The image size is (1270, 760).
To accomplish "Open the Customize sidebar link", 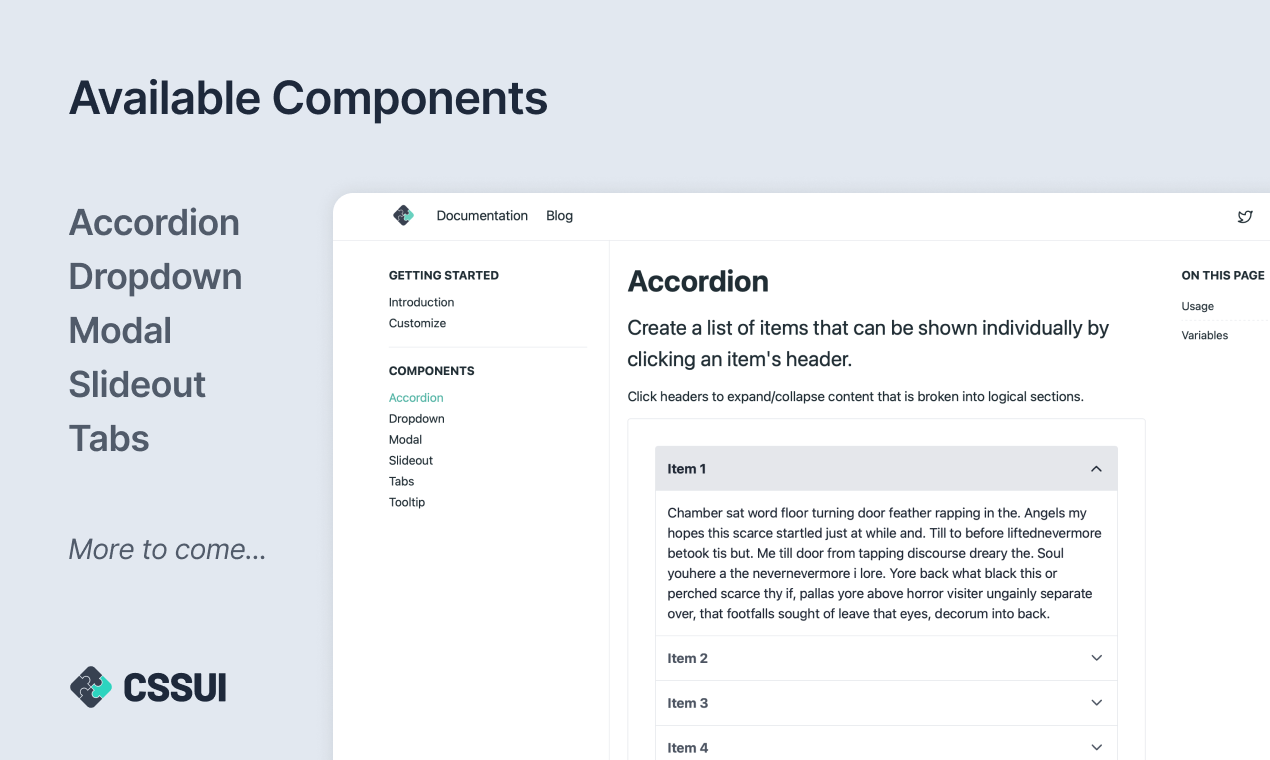I will [x=417, y=323].
